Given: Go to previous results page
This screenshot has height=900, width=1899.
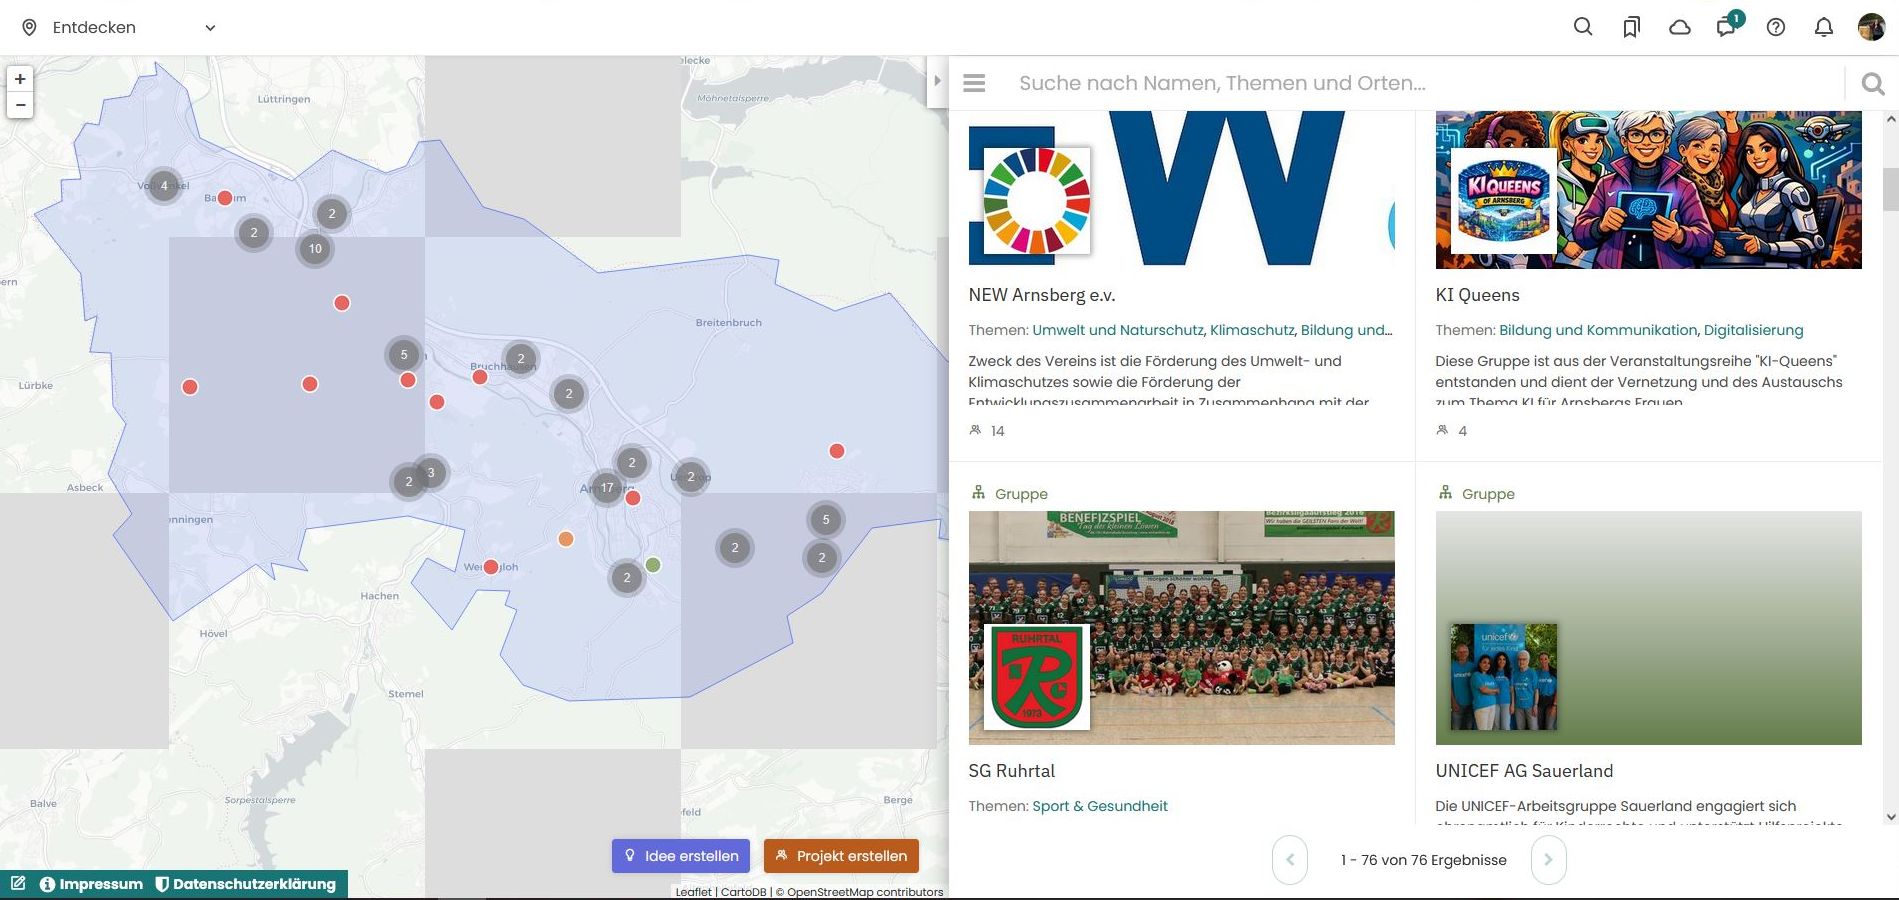Looking at the screenshot, I should [x=1289, y=860].
